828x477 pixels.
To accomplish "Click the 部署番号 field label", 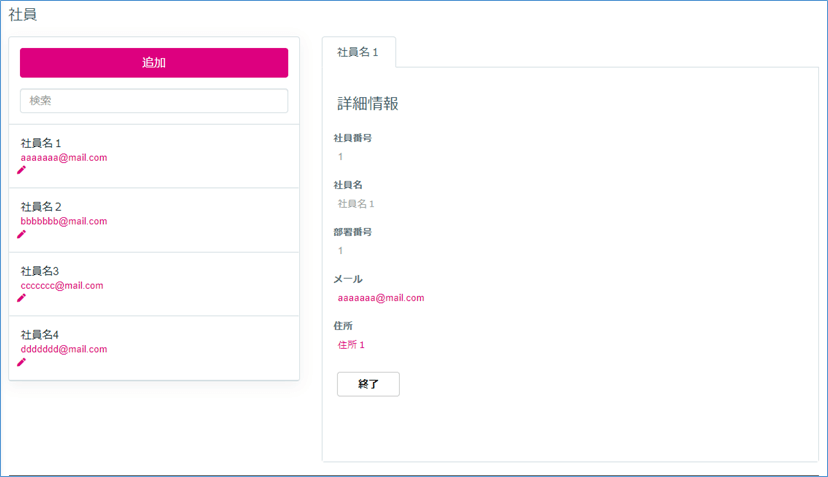I will click(353, 232).
